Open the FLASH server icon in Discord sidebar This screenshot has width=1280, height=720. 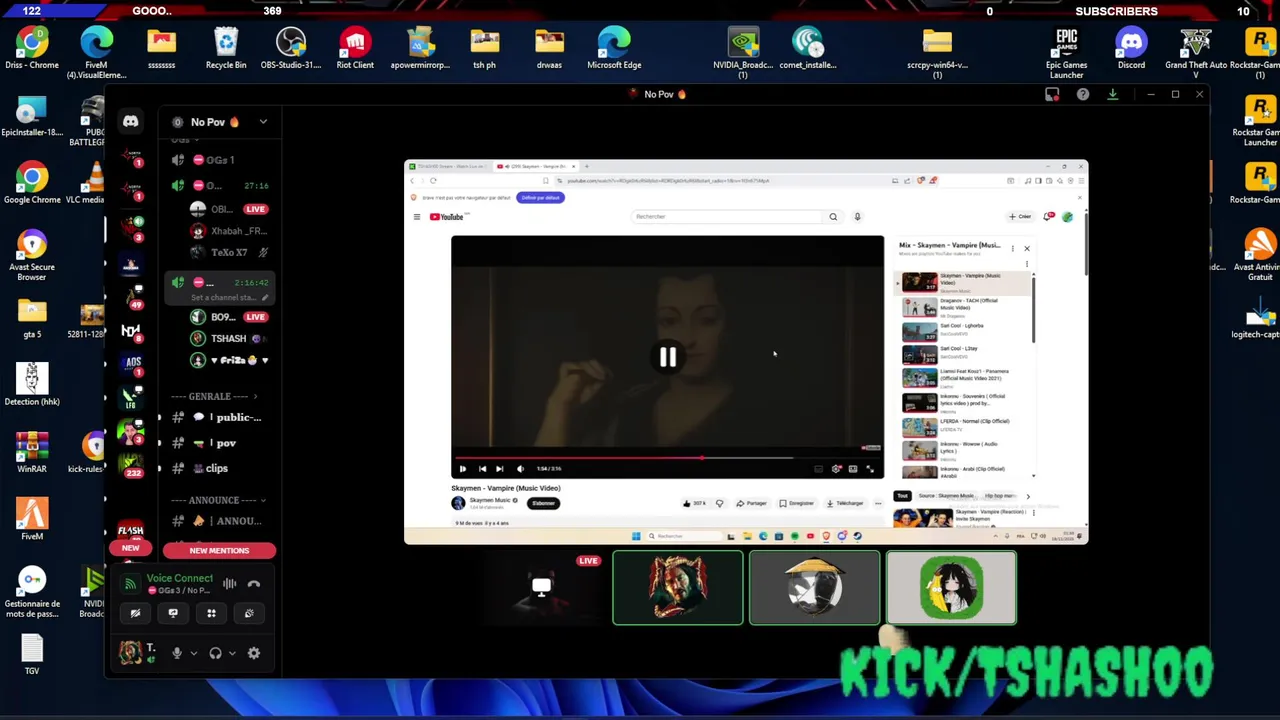(x=130, y=529)
